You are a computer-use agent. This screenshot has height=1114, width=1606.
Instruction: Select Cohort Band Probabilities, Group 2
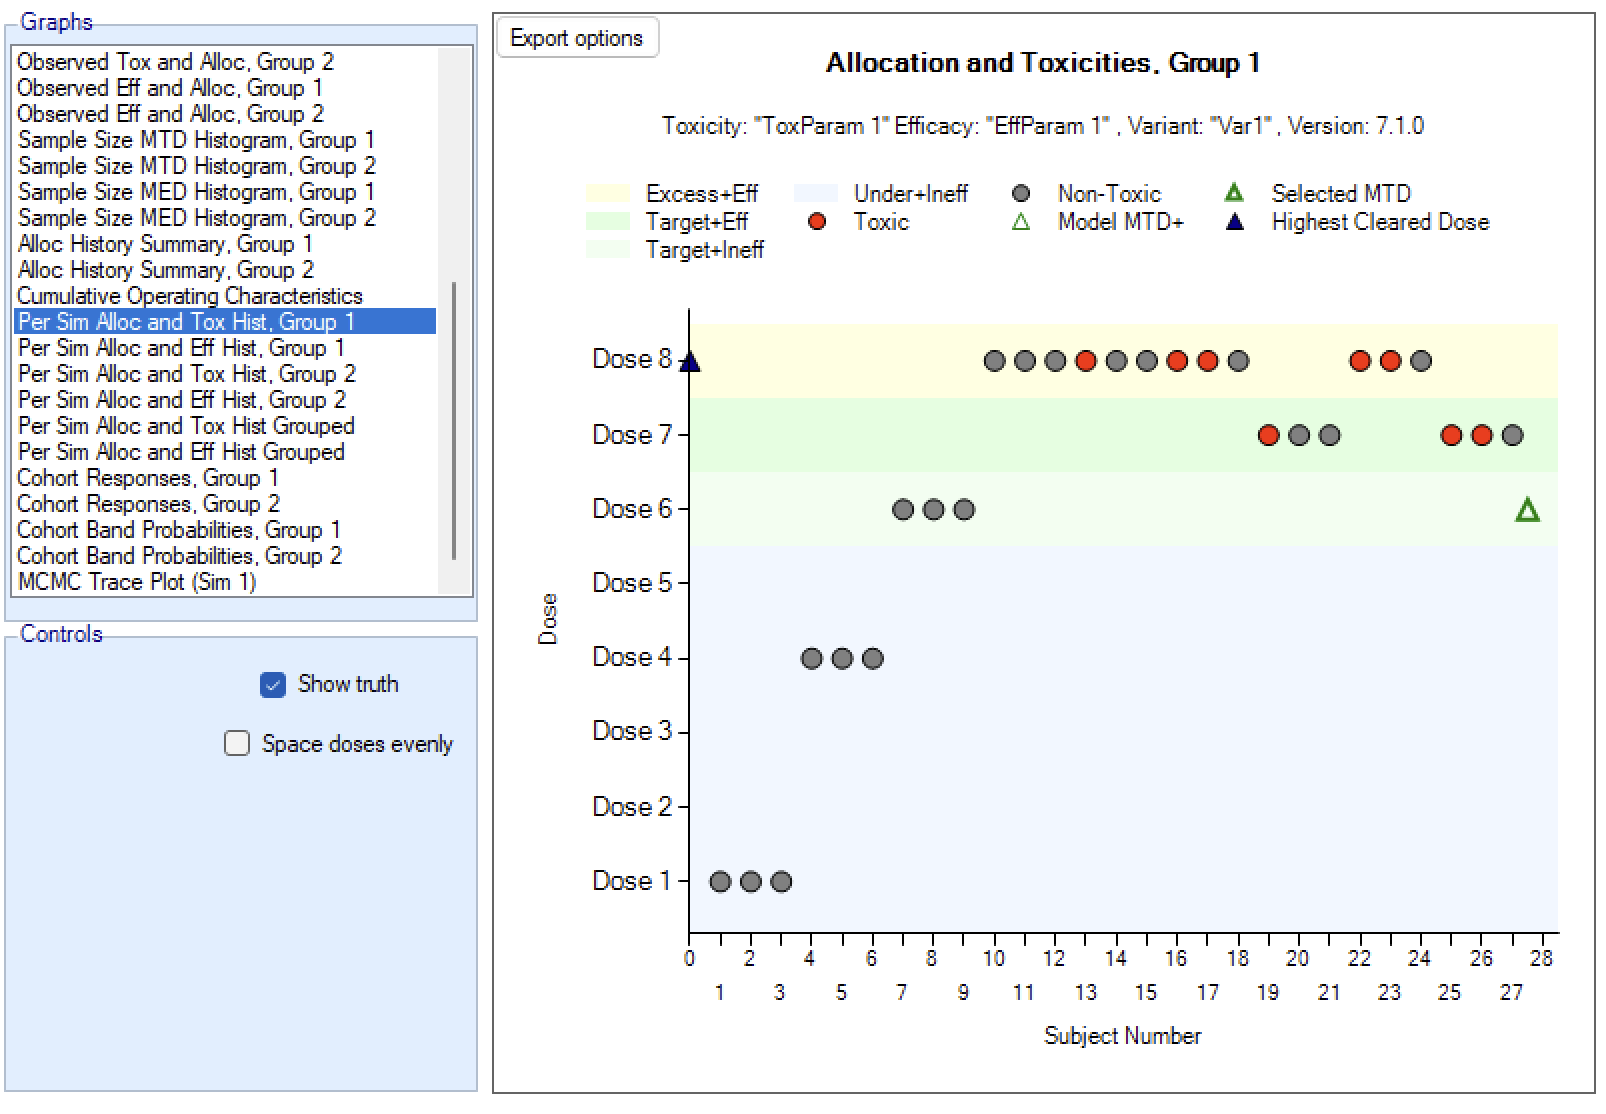tap(179, 556)
